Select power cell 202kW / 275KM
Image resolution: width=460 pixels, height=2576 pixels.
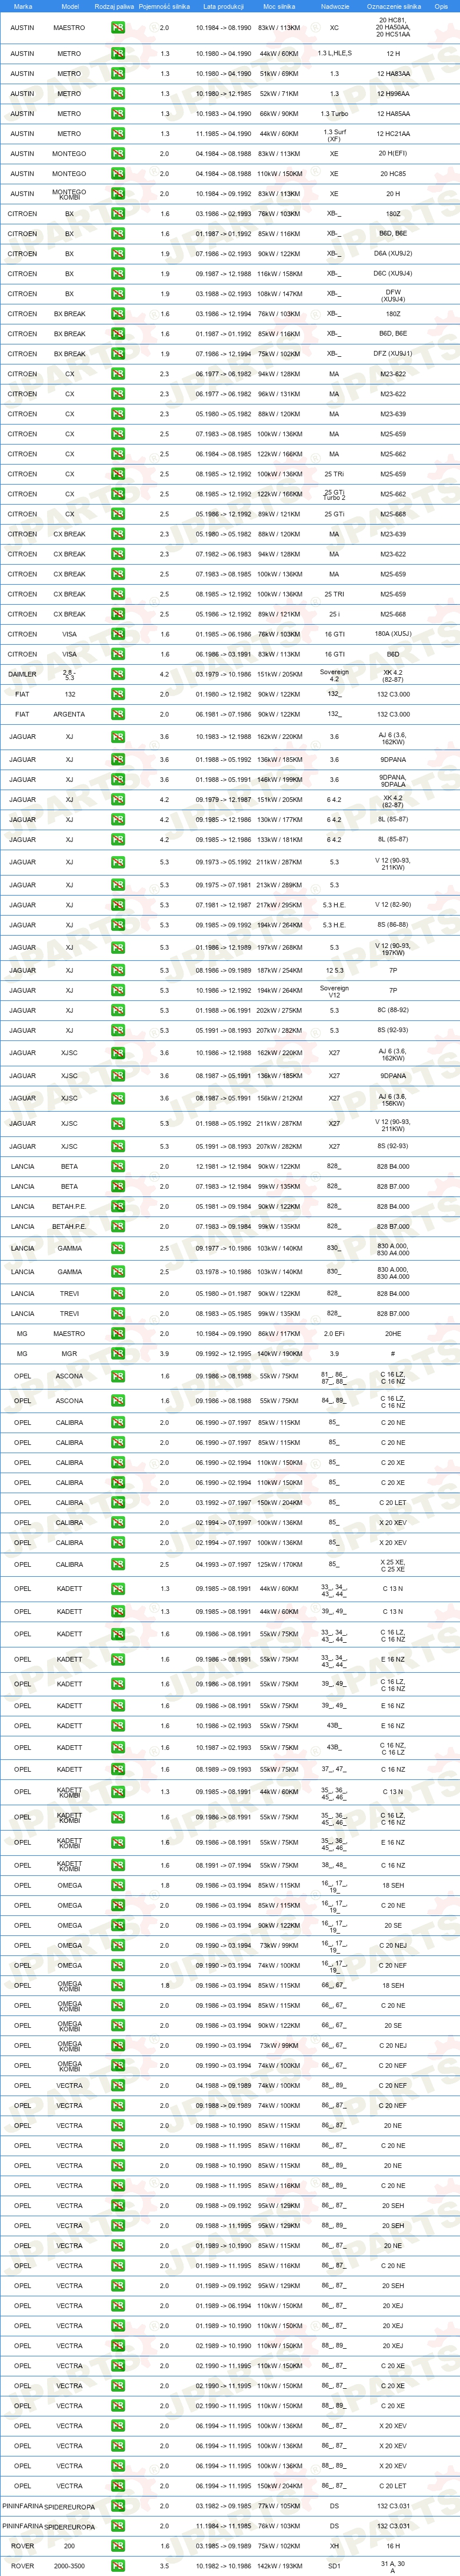(x=279, y=1011)
